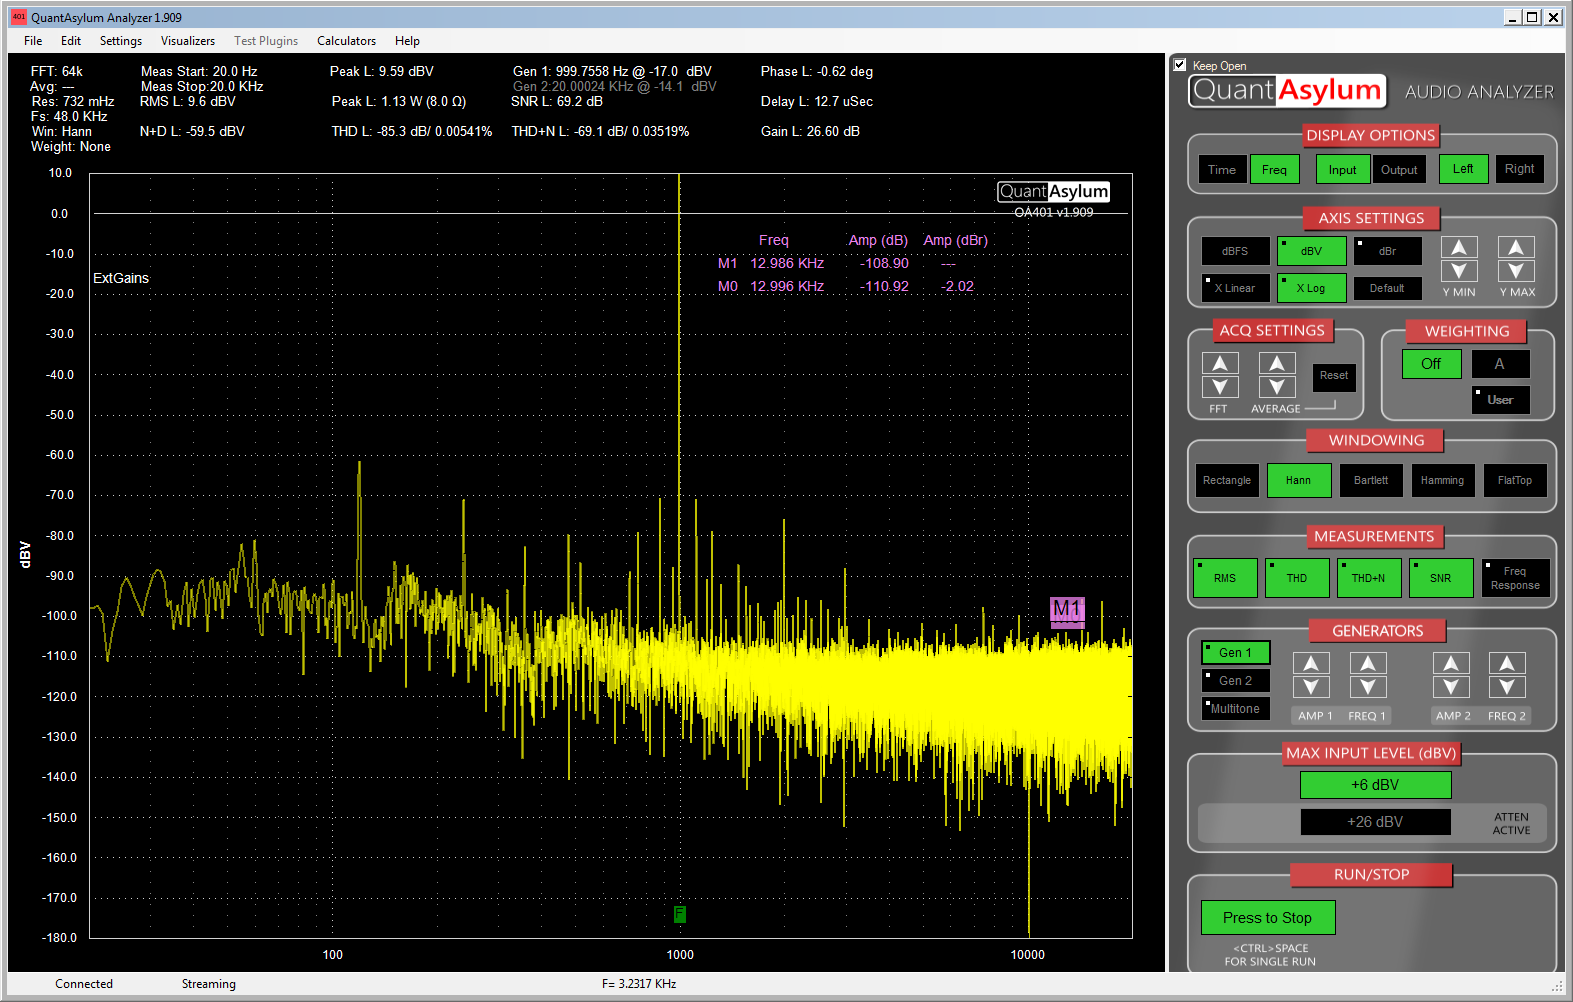Increase FFT size with up arrow
Screen dimensions: 1573x1002
pyautogui.click(x=1220, y=363)
